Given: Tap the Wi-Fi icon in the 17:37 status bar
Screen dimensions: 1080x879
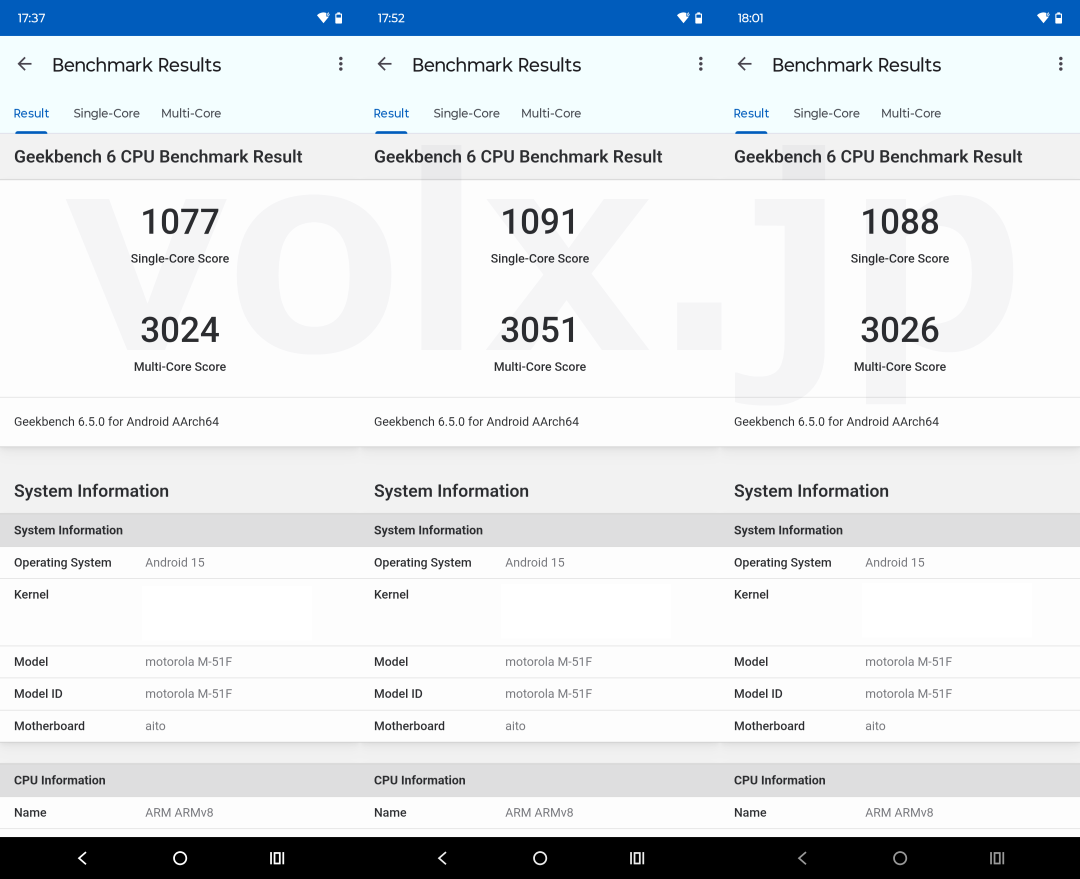Looking at the screenshot, I should pos(323,18).
